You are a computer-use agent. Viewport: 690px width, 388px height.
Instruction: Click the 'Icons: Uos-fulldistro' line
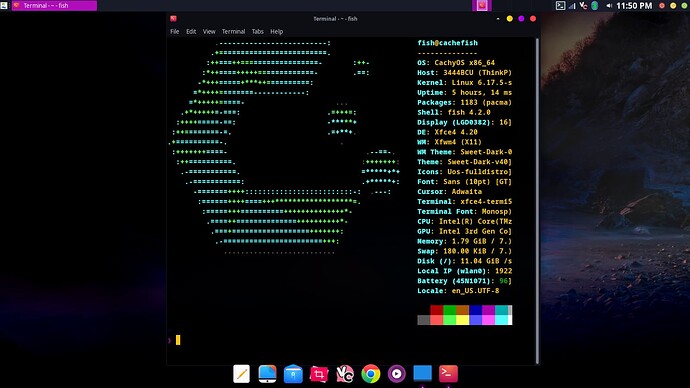(465, 172)
